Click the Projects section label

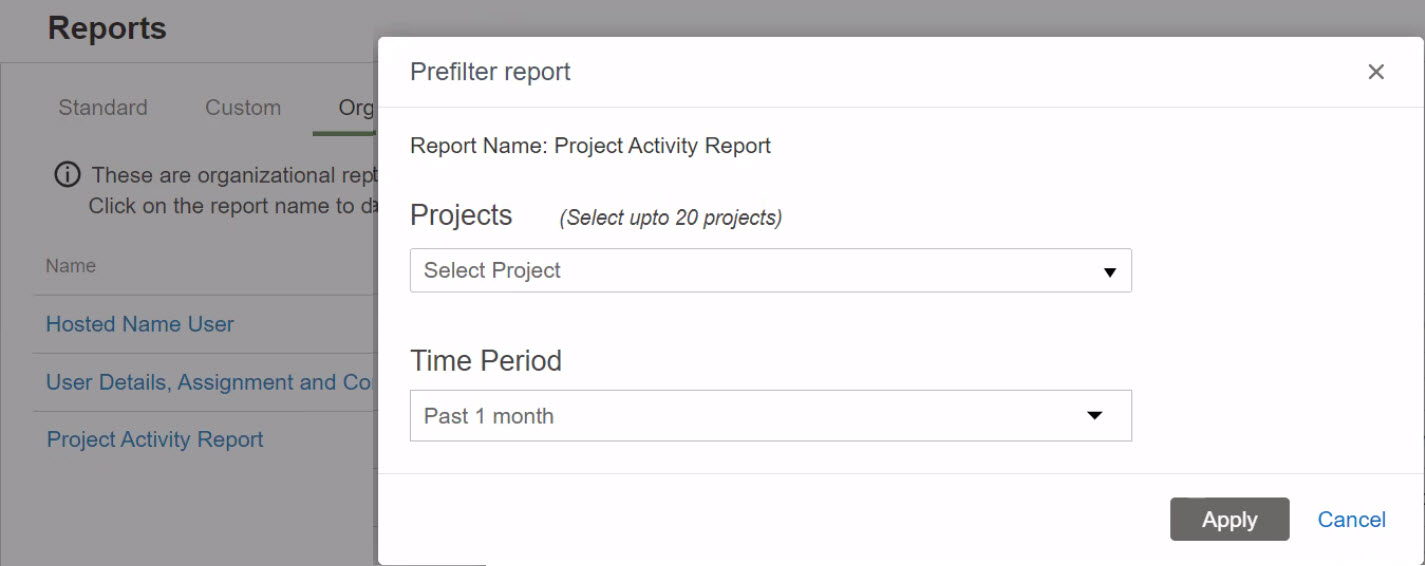461,215
